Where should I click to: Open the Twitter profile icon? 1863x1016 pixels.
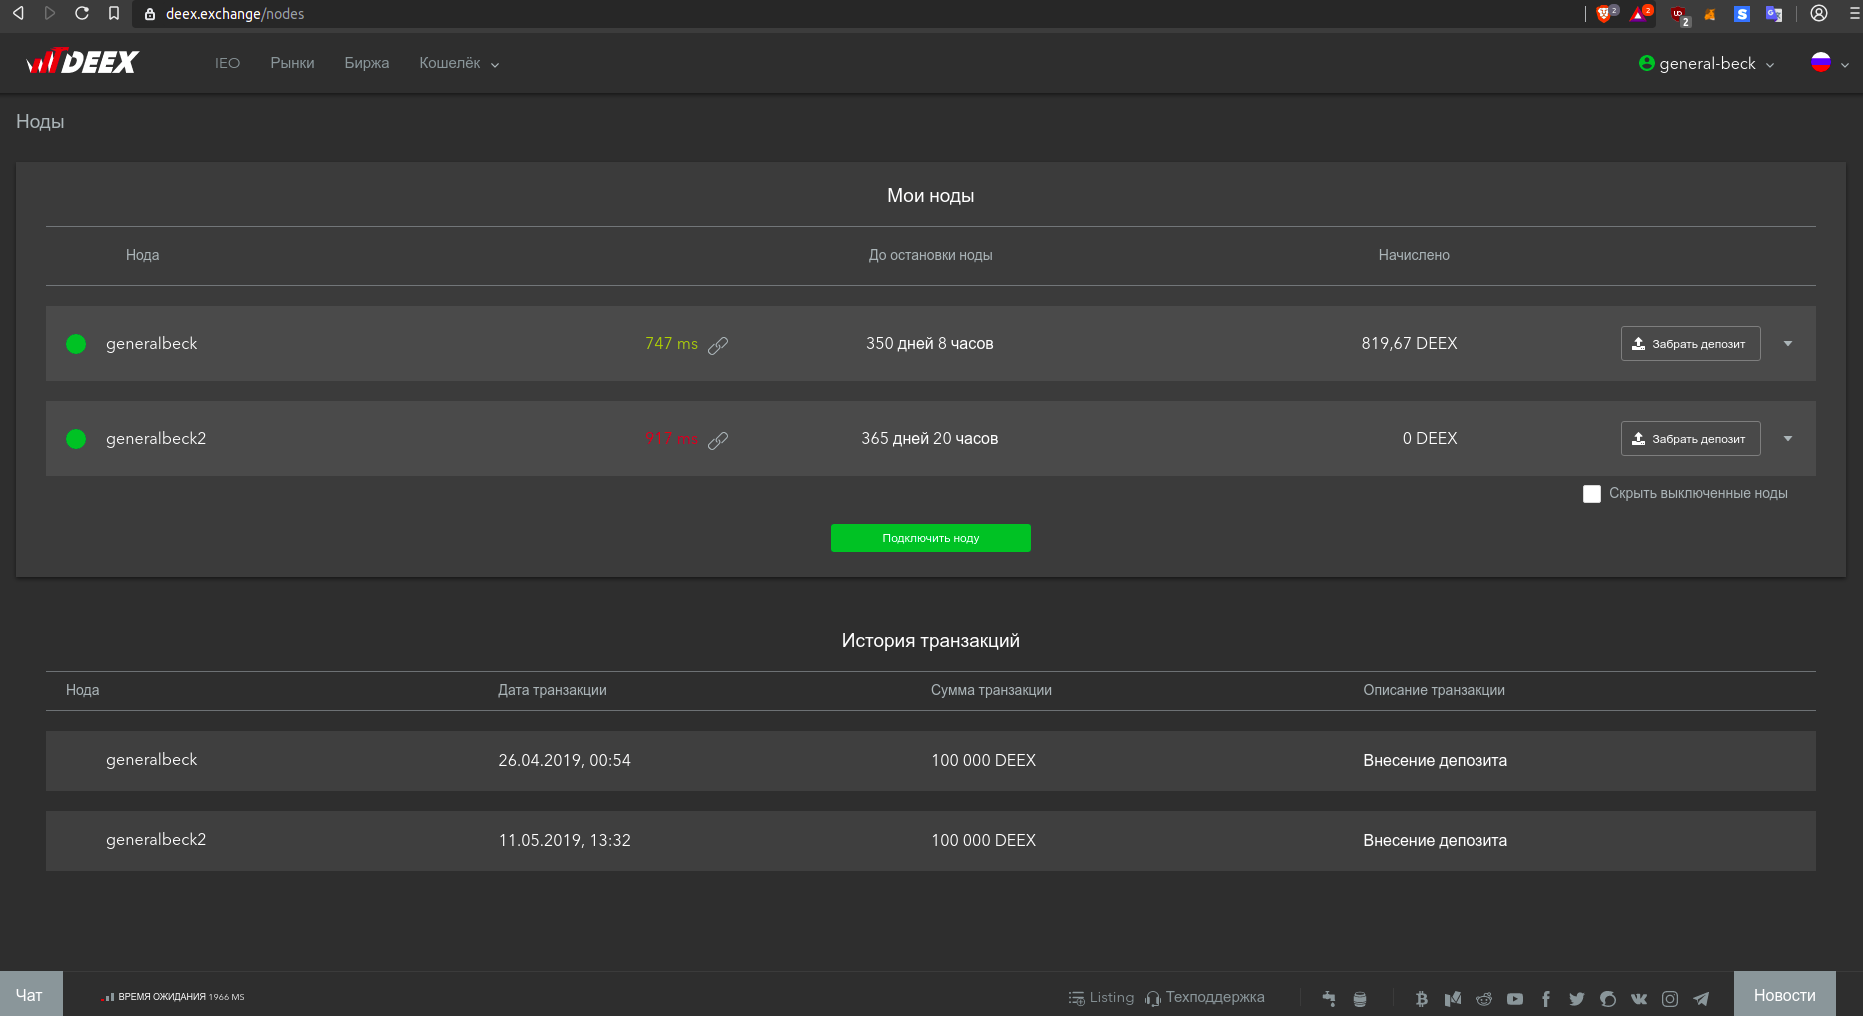(x=1577, y=998)
